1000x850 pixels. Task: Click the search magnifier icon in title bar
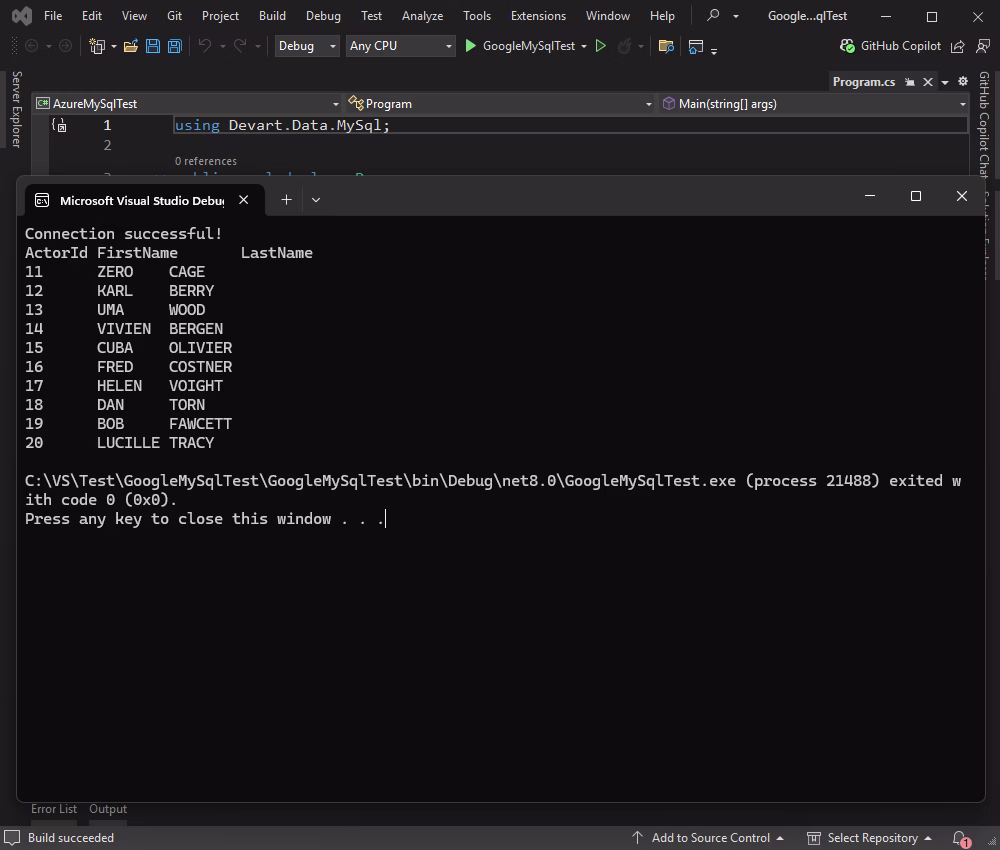(713, 16)
